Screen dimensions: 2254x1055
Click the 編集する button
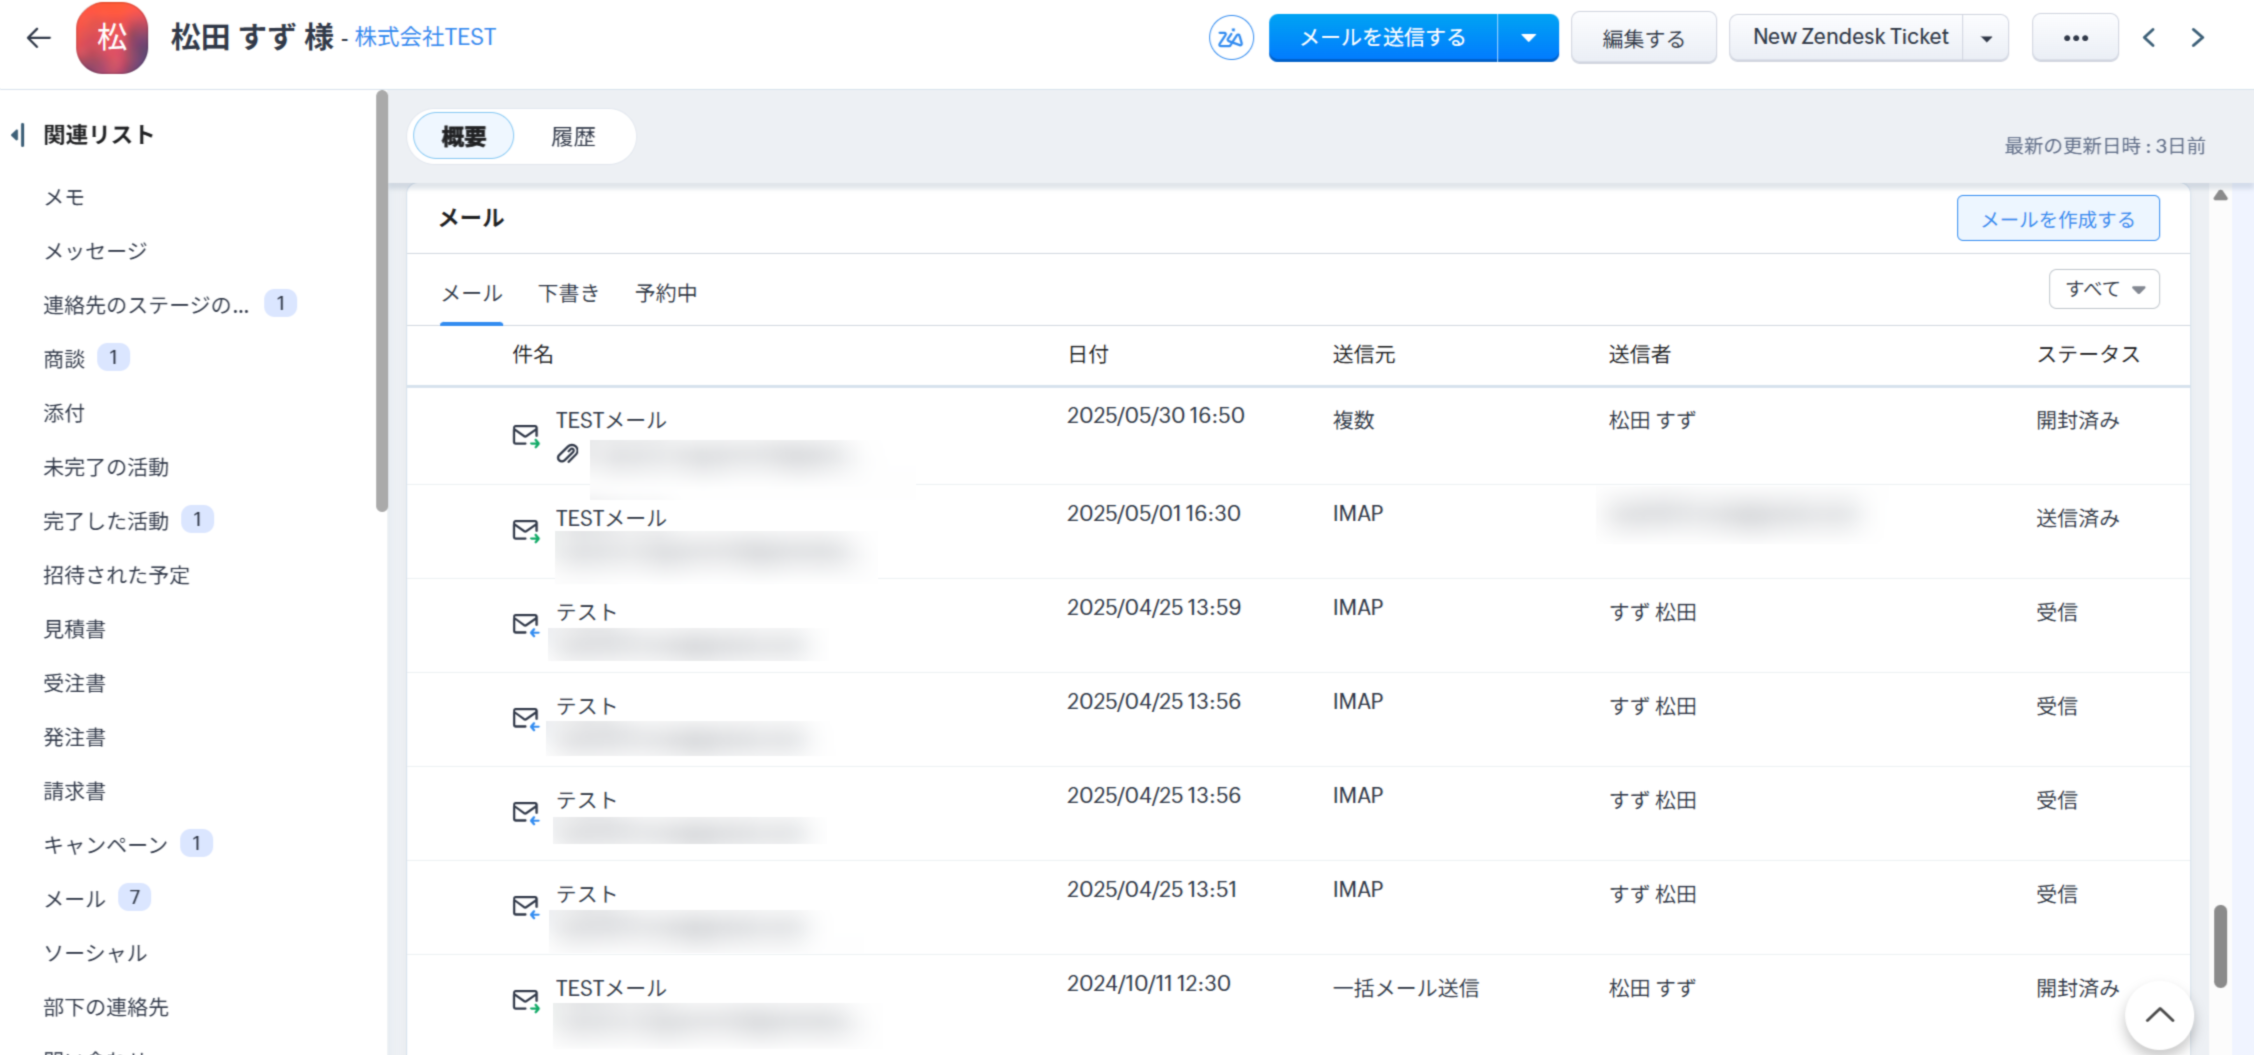pos(1643,38)
